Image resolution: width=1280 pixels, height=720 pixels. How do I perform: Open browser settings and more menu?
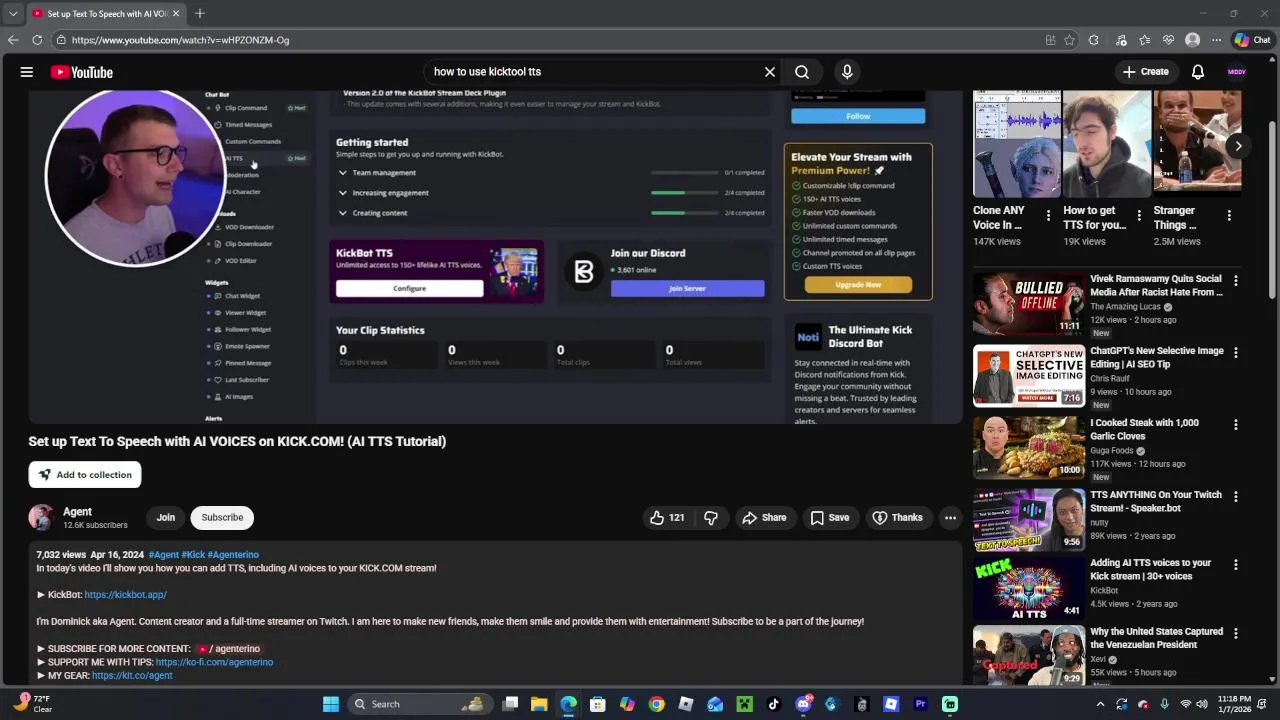point(1216,40)
